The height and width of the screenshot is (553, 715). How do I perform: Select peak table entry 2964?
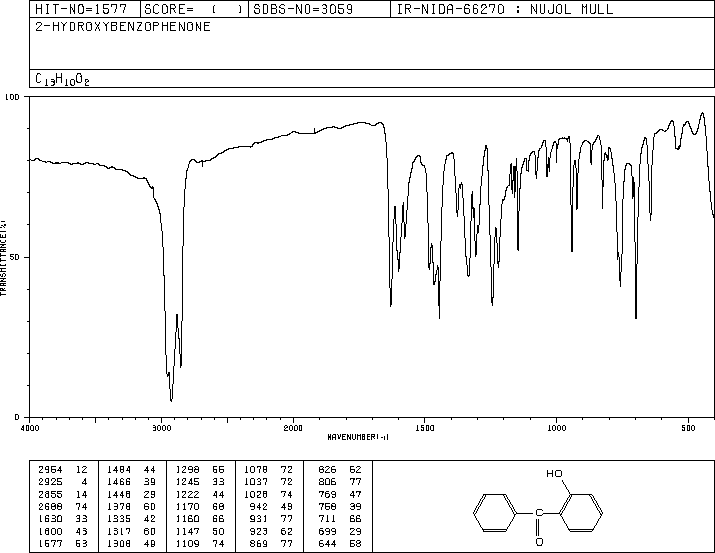pyautogui.click(x=50, y=470)
